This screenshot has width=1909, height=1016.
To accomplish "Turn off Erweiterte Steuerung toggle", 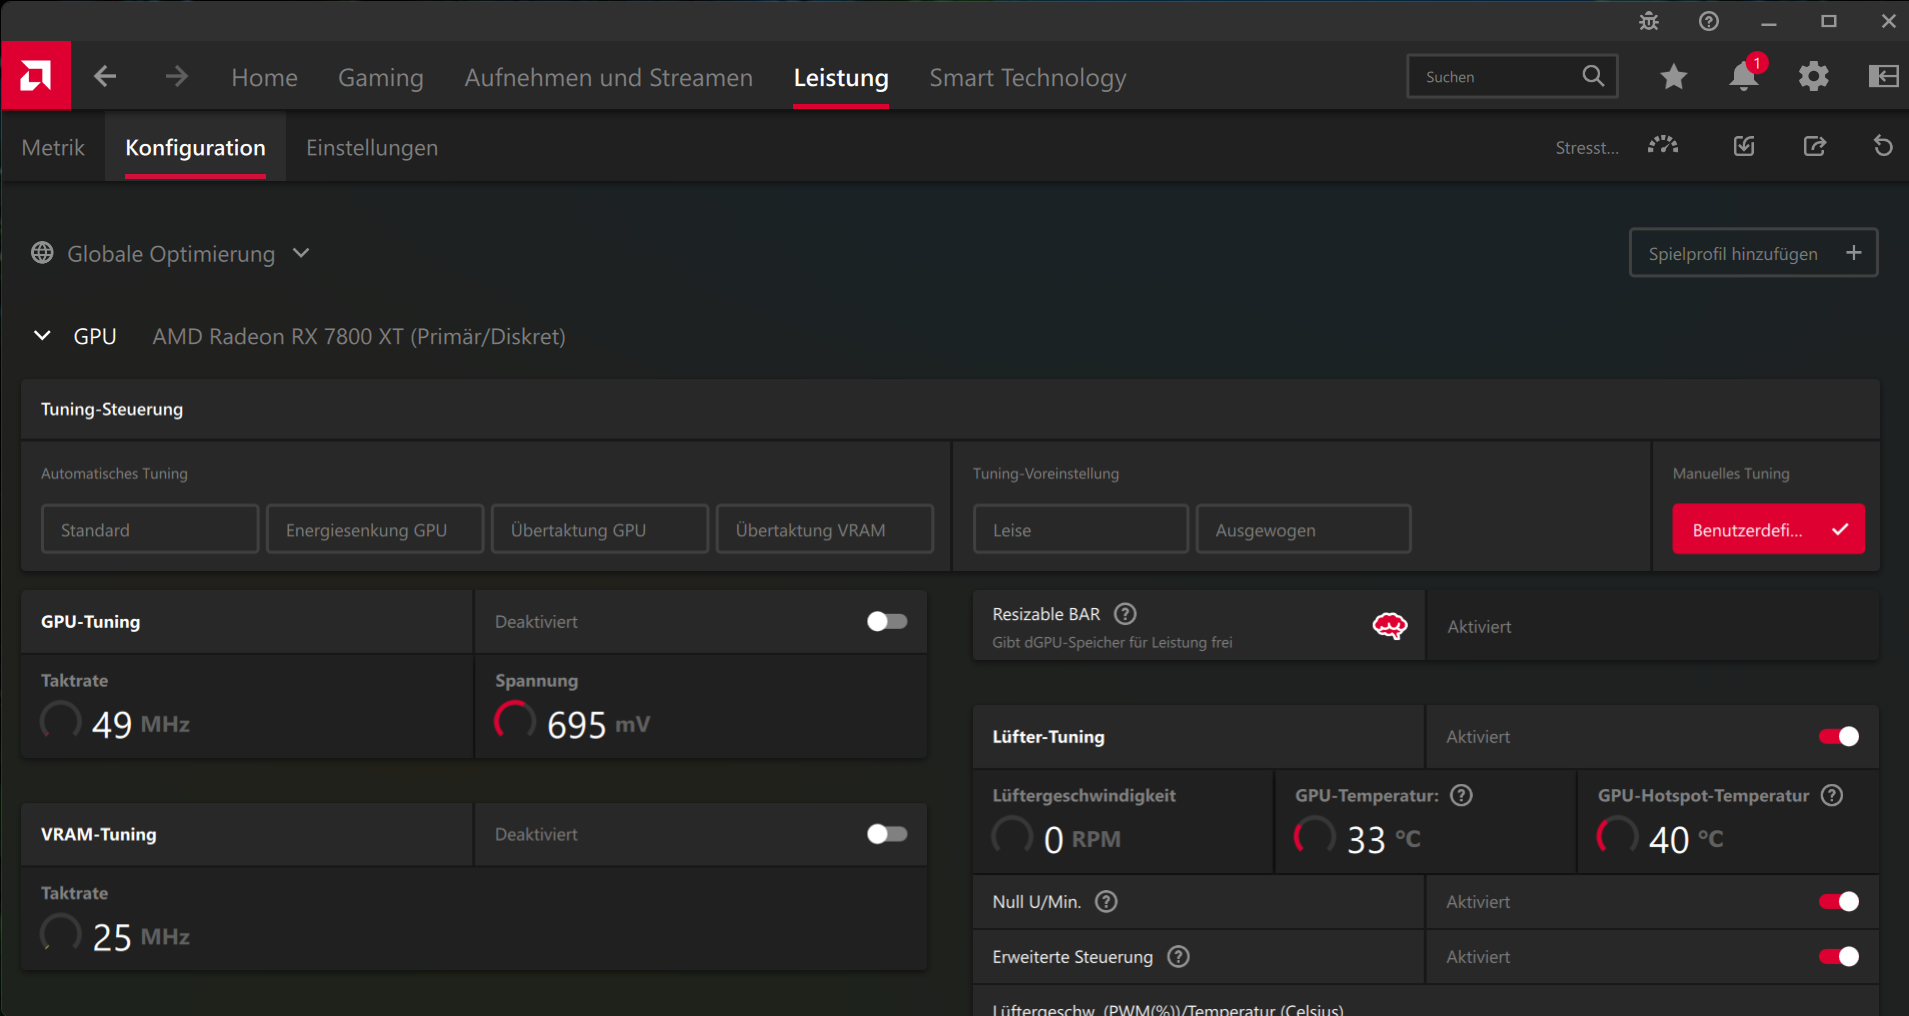I will (1839, 957).
